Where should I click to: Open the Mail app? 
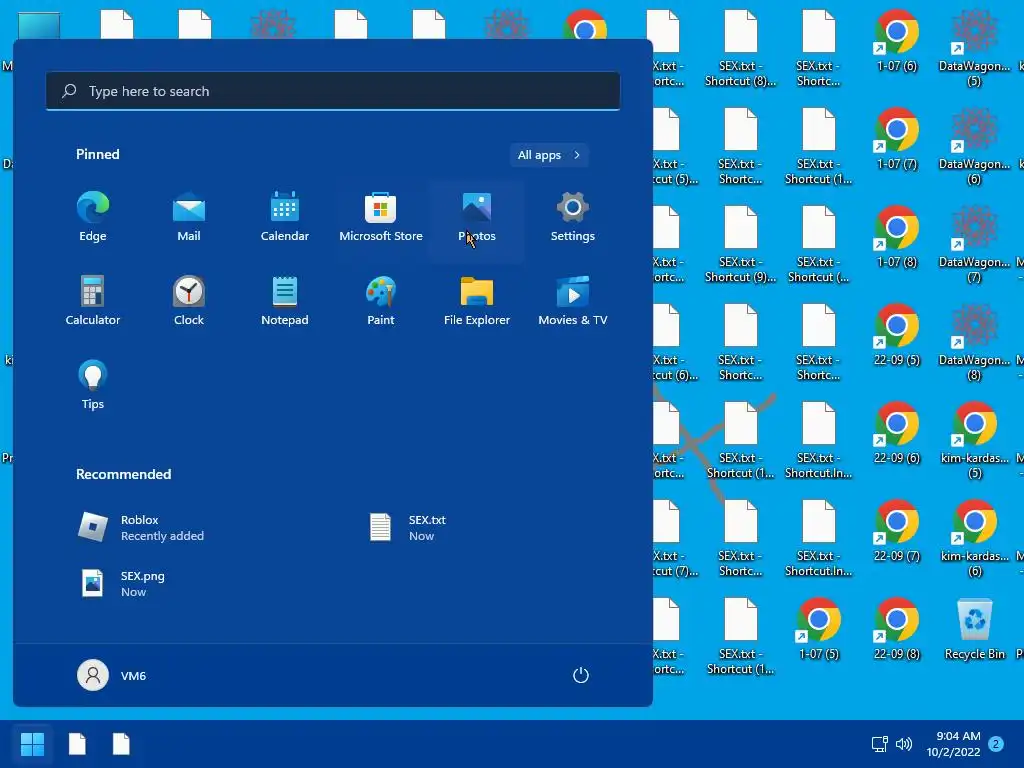(x=189, y=217)
